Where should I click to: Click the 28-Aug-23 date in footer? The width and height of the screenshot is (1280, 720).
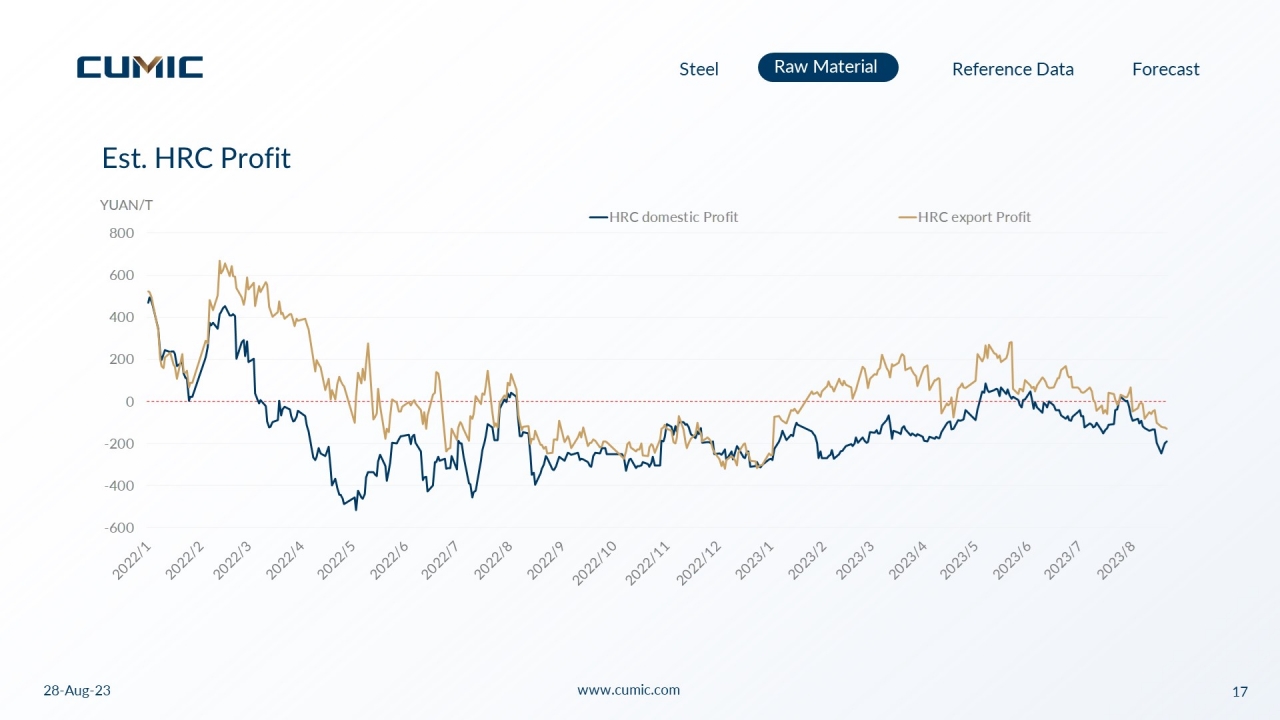click(x=77, y=691)
